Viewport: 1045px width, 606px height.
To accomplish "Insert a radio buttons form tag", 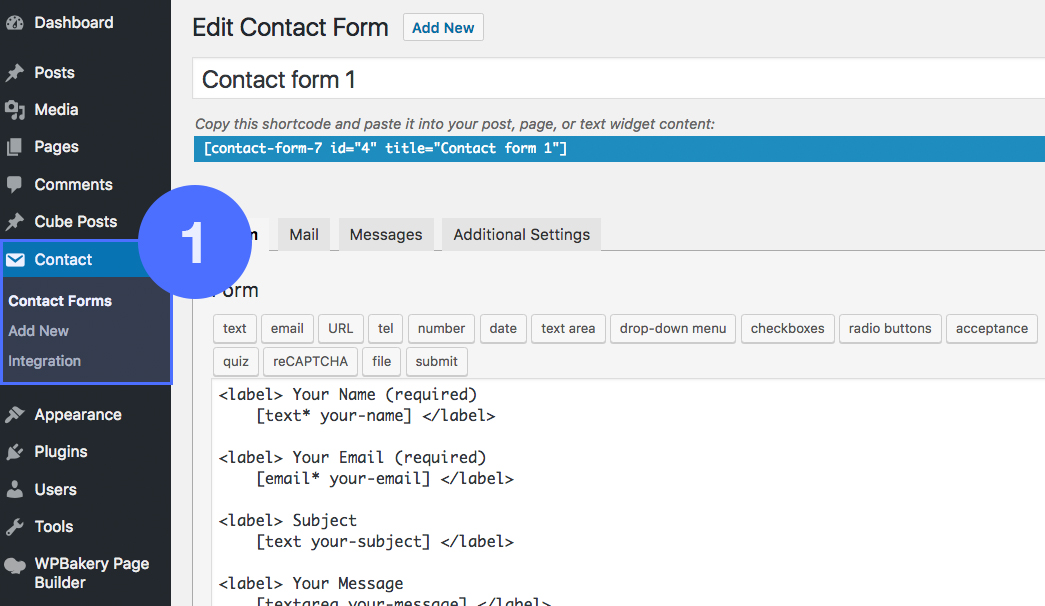I will tap(890, 329).
